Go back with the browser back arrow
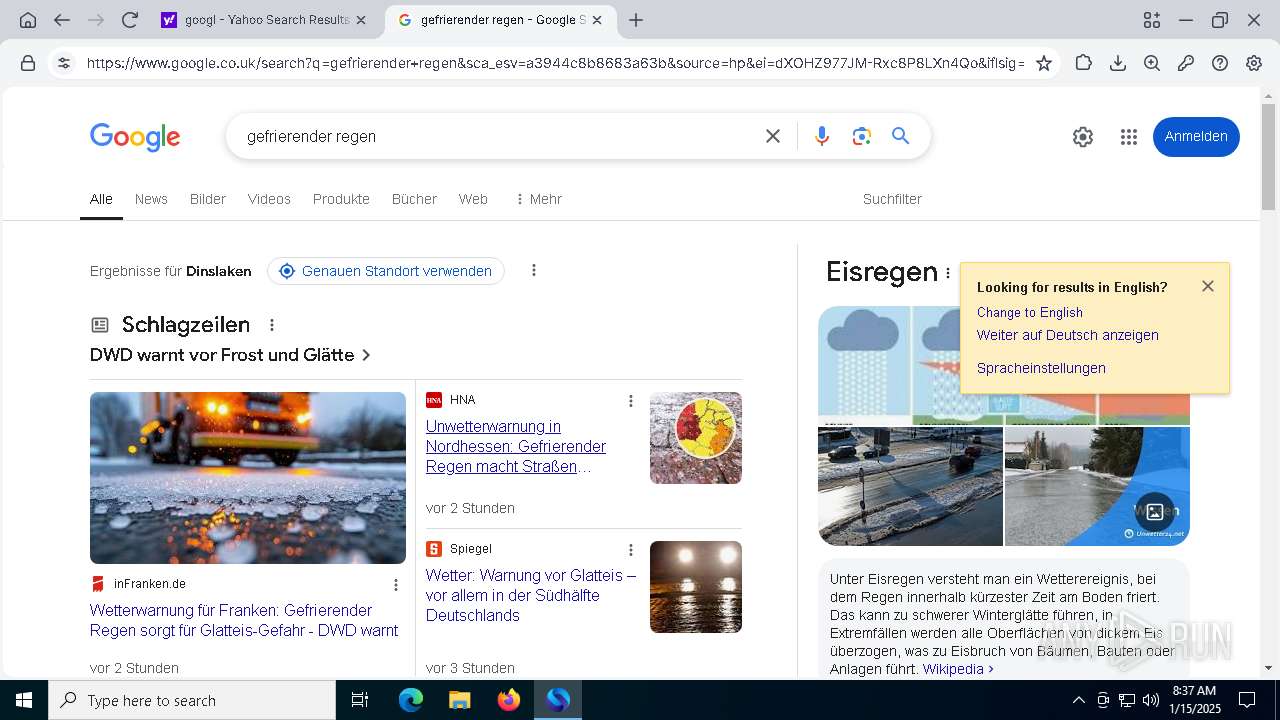Screen dimensions: 1280x720 click(62, 20)
